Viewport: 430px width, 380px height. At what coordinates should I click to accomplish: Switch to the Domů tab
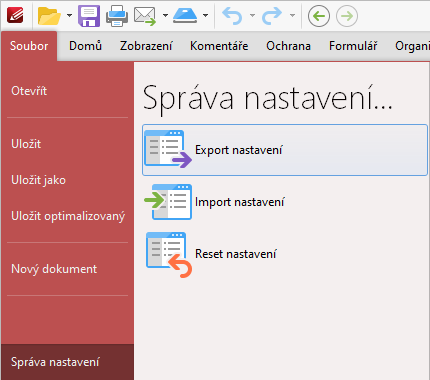click(x=85, y=46)
